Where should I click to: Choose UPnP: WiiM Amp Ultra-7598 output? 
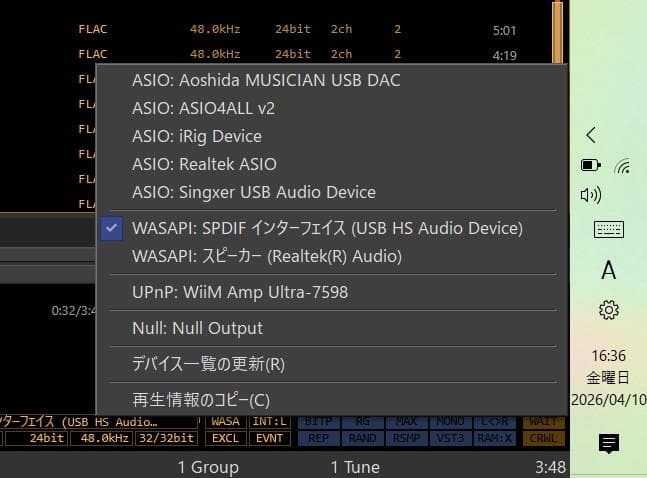(332, 292)
